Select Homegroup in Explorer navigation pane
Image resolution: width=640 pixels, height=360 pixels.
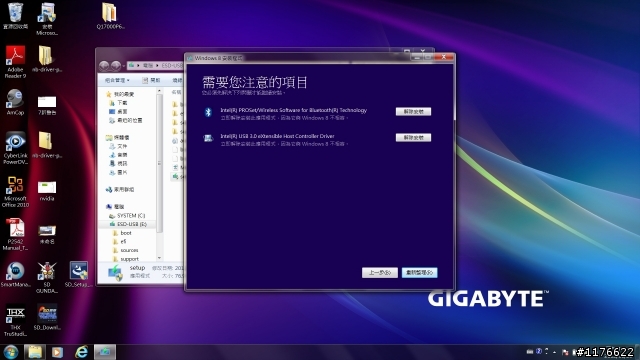pos(120,189)
